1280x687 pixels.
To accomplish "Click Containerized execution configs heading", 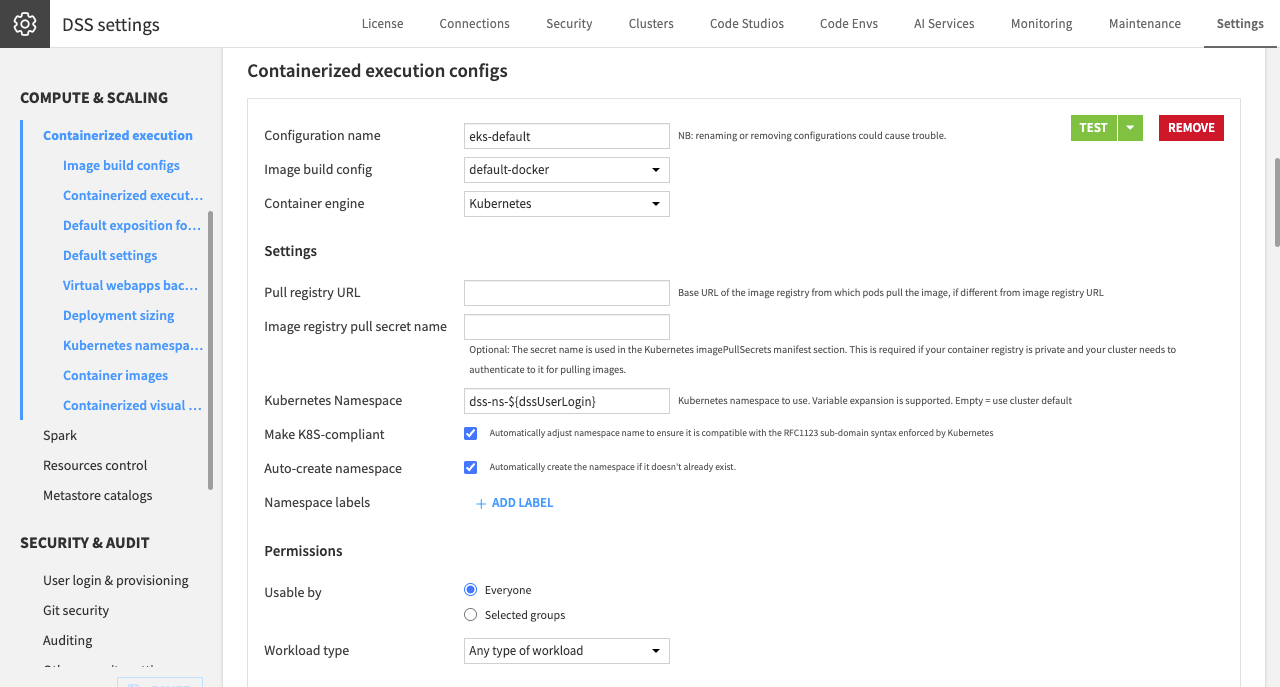I will click(377, 71).
